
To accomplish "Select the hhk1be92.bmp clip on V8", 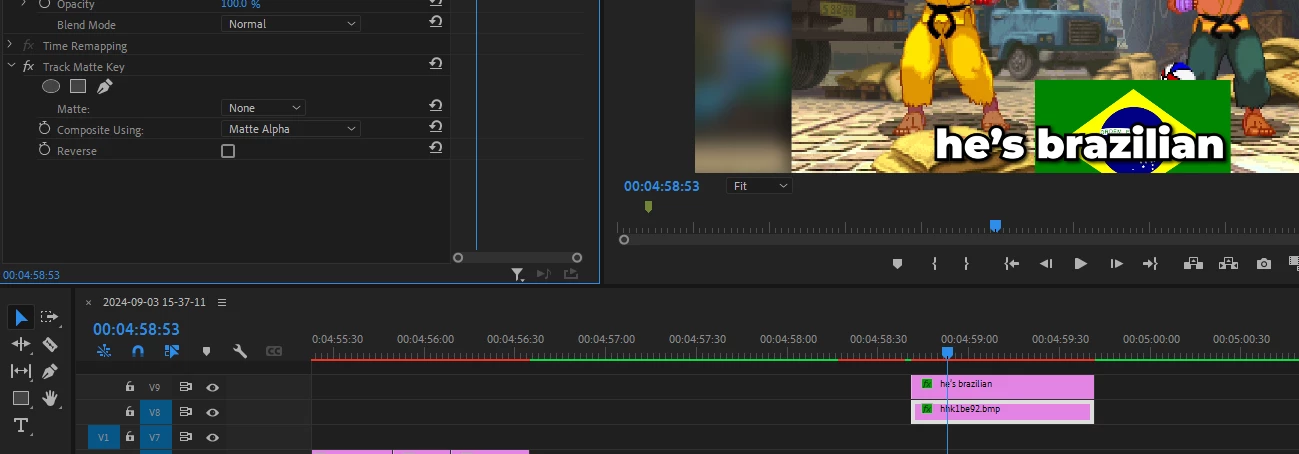I will tap(1003, 410).
